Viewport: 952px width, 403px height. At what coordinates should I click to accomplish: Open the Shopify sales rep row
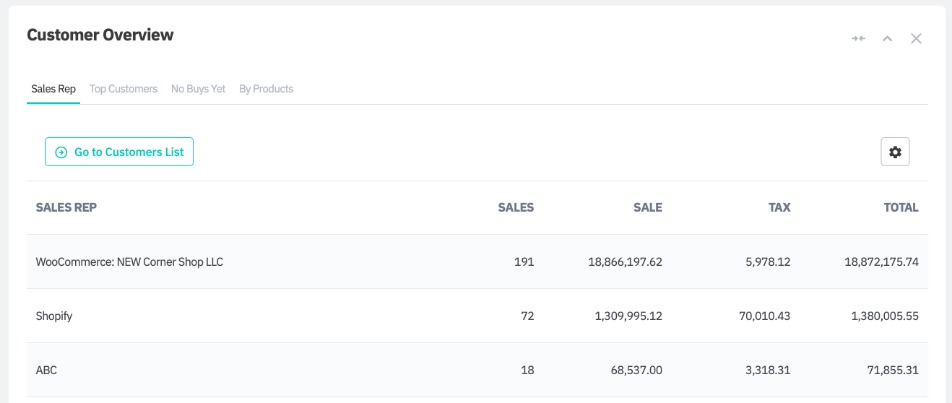coord(54,316)
